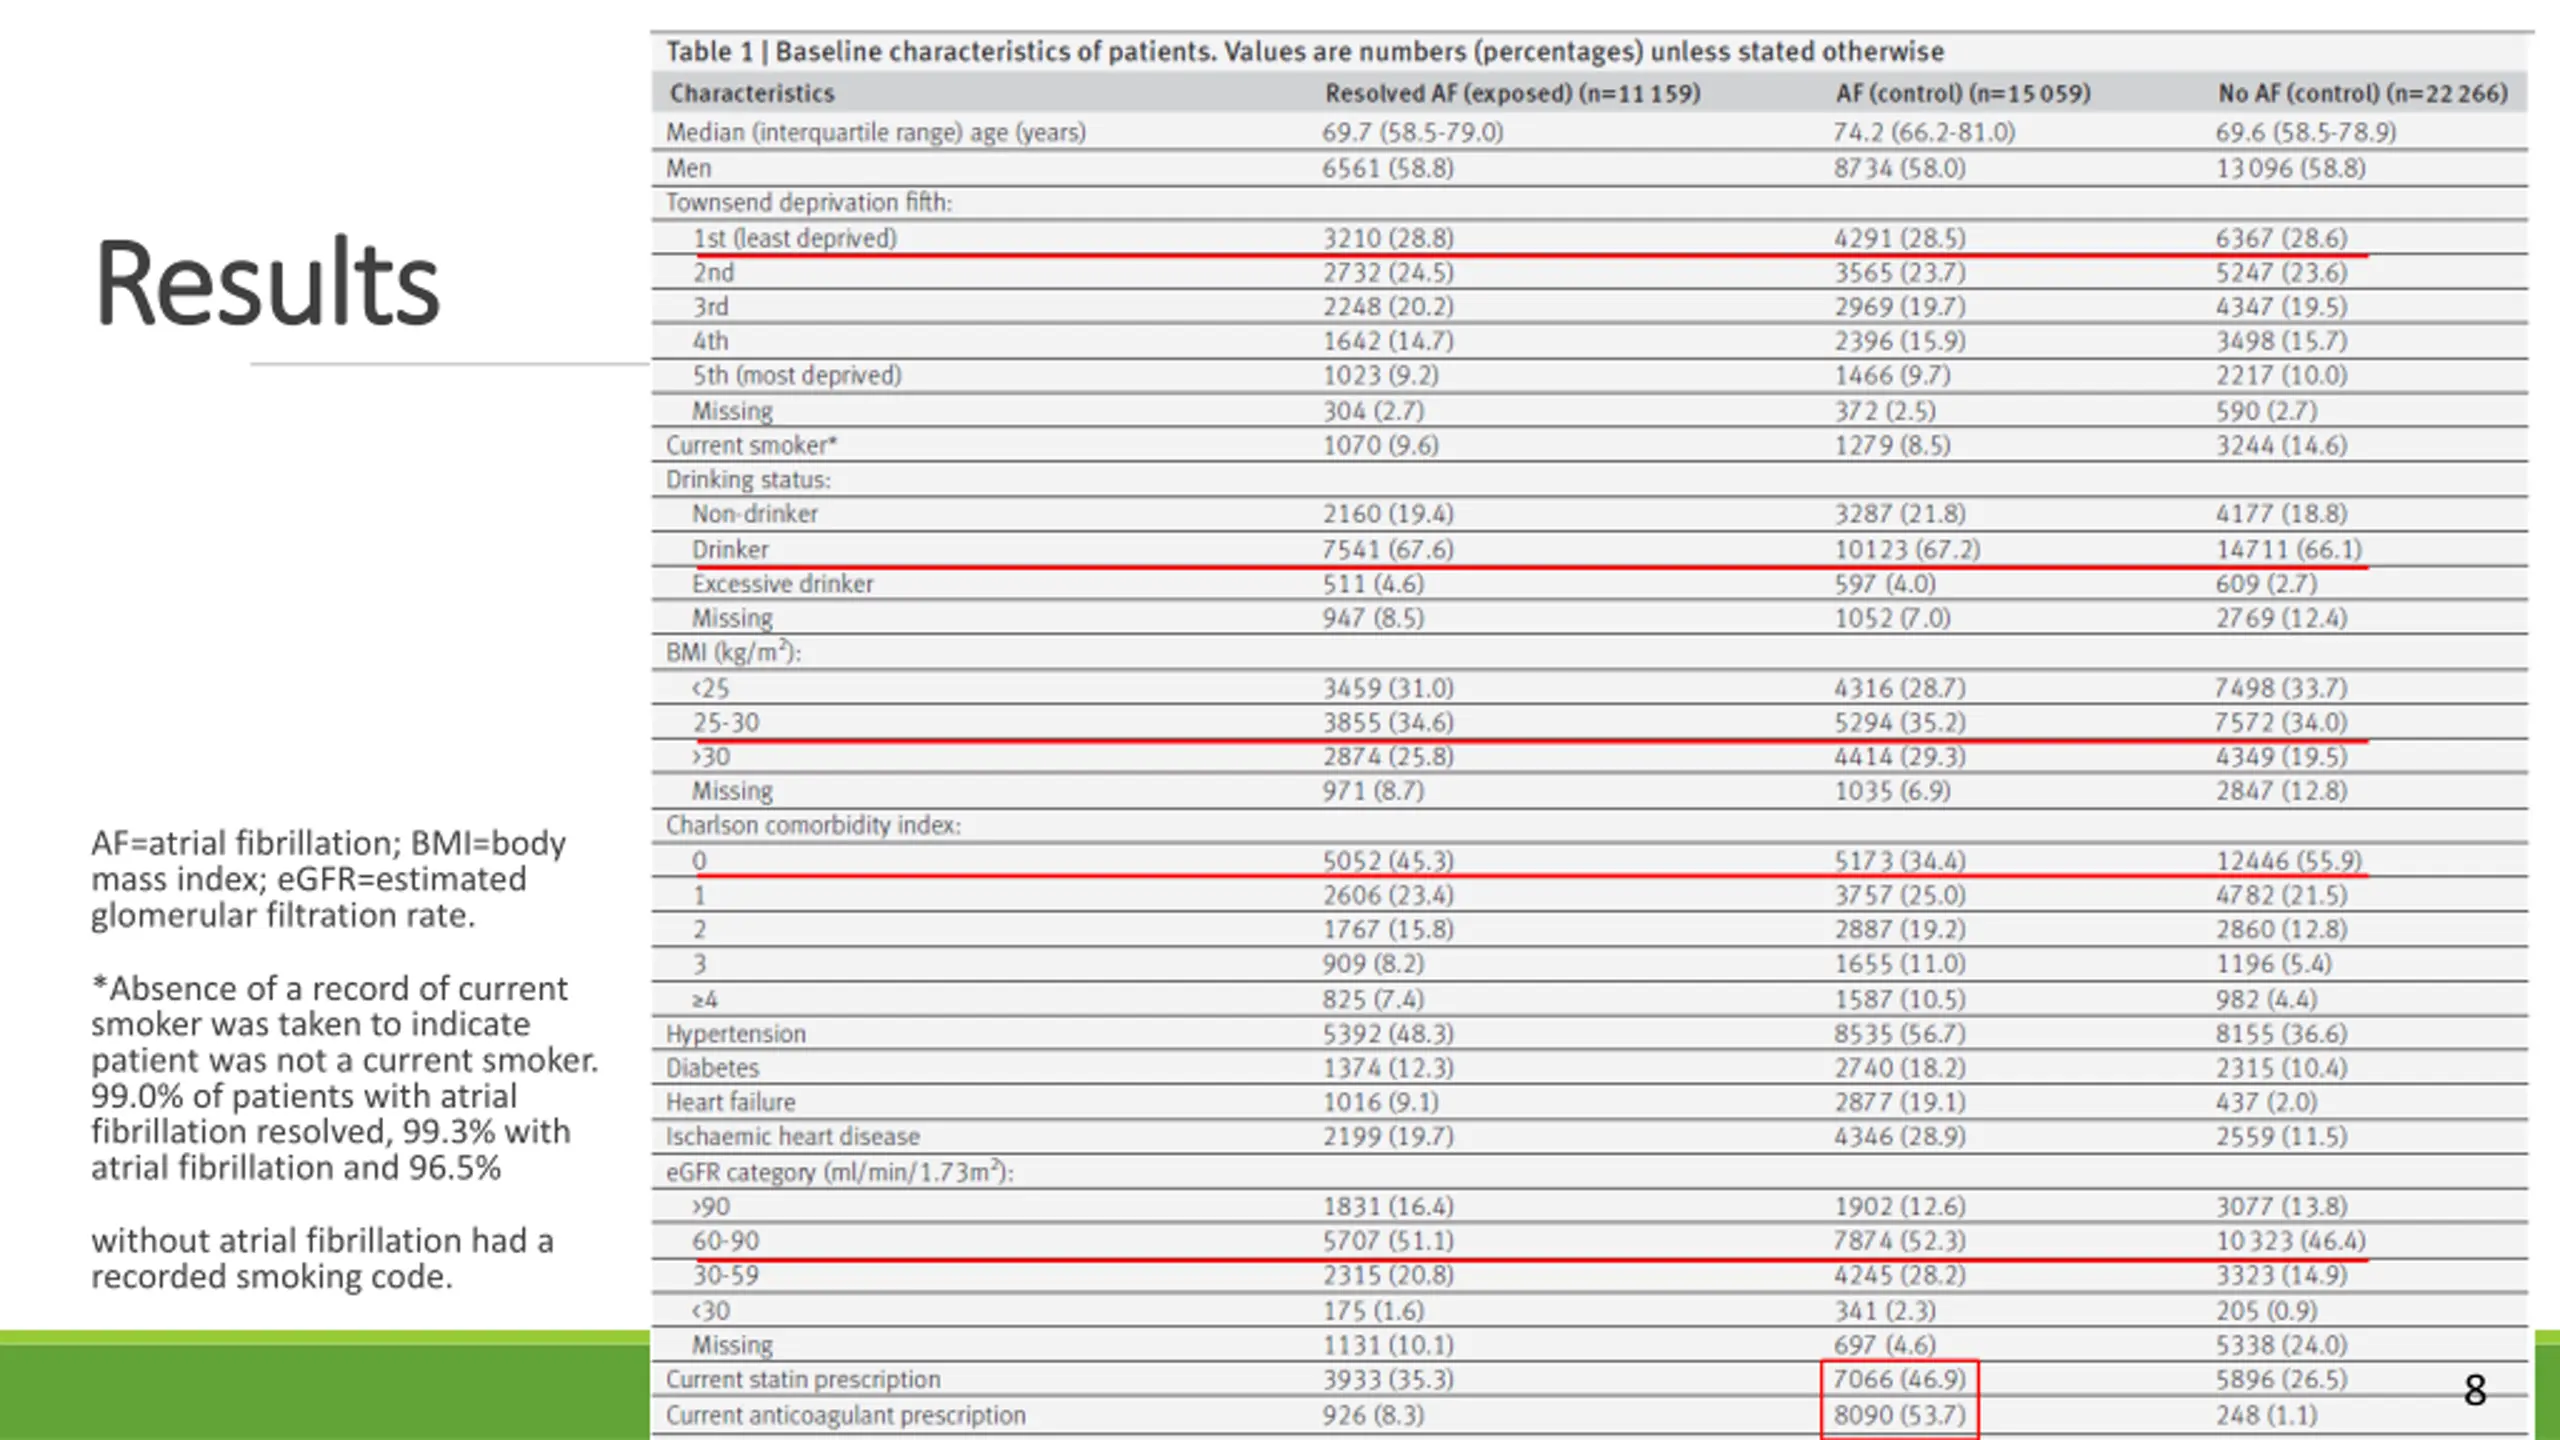Select the value '5338 (24.0)'
Screen dimensions: 2560x1440
(x=2281, y=1346)
